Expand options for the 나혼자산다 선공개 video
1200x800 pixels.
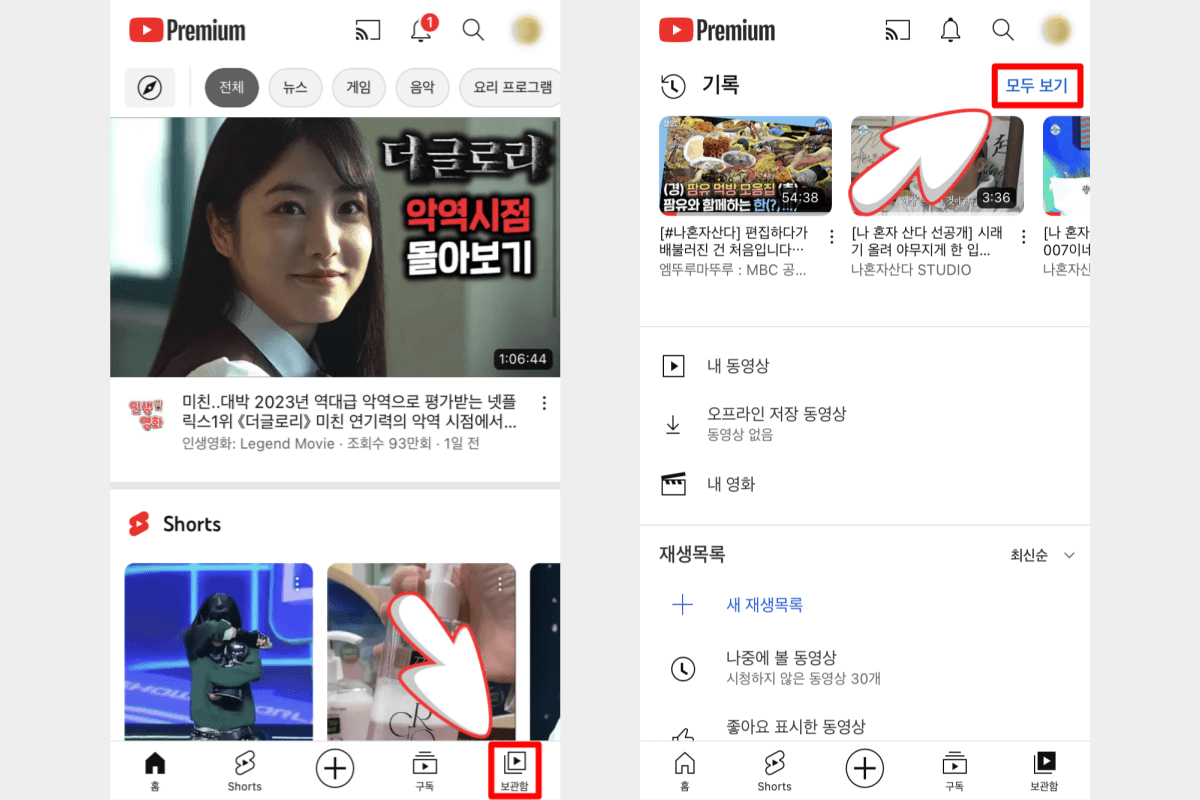coord(1023,236)
